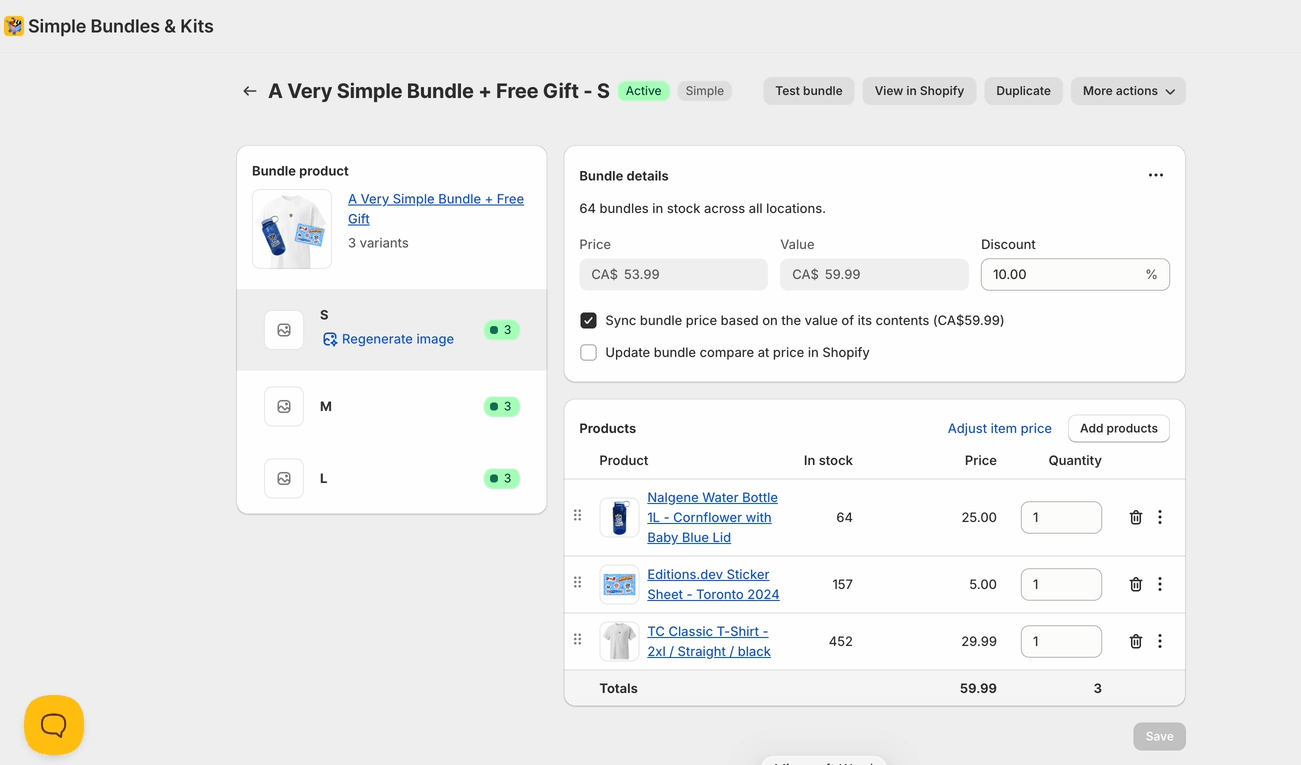Click the "3 variants" text

click(378, 243)
